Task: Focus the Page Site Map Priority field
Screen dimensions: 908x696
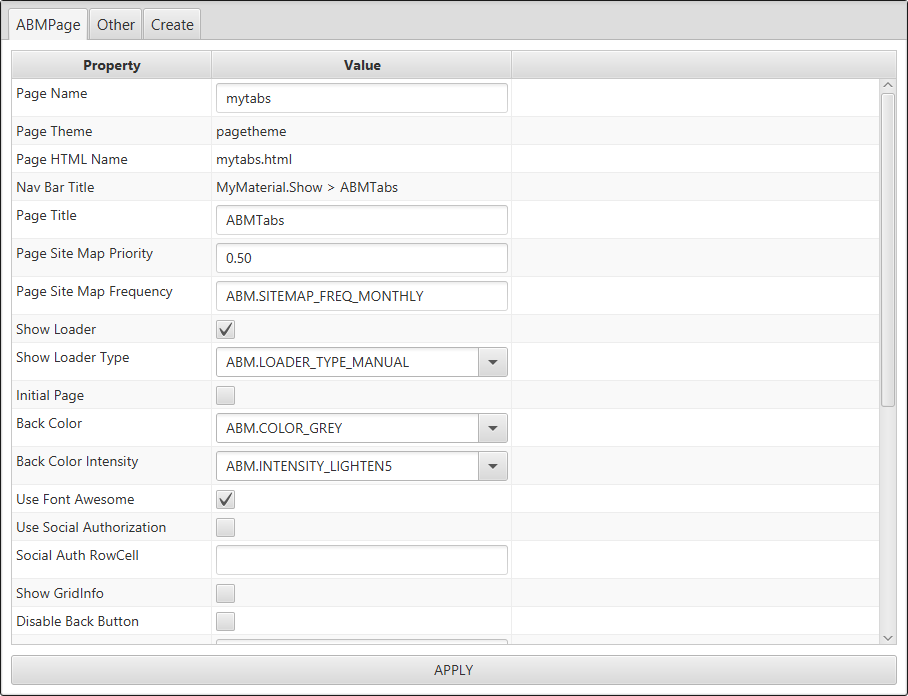Action: (361, 258)
